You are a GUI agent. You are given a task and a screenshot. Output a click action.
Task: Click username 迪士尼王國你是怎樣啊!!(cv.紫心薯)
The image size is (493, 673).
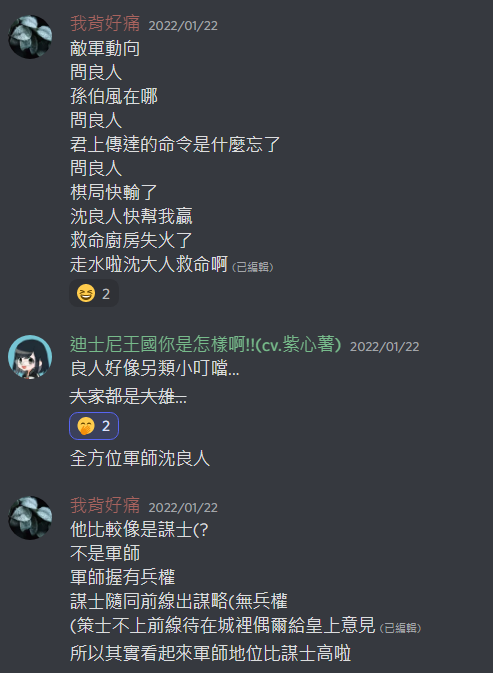(x=206, y=344)
